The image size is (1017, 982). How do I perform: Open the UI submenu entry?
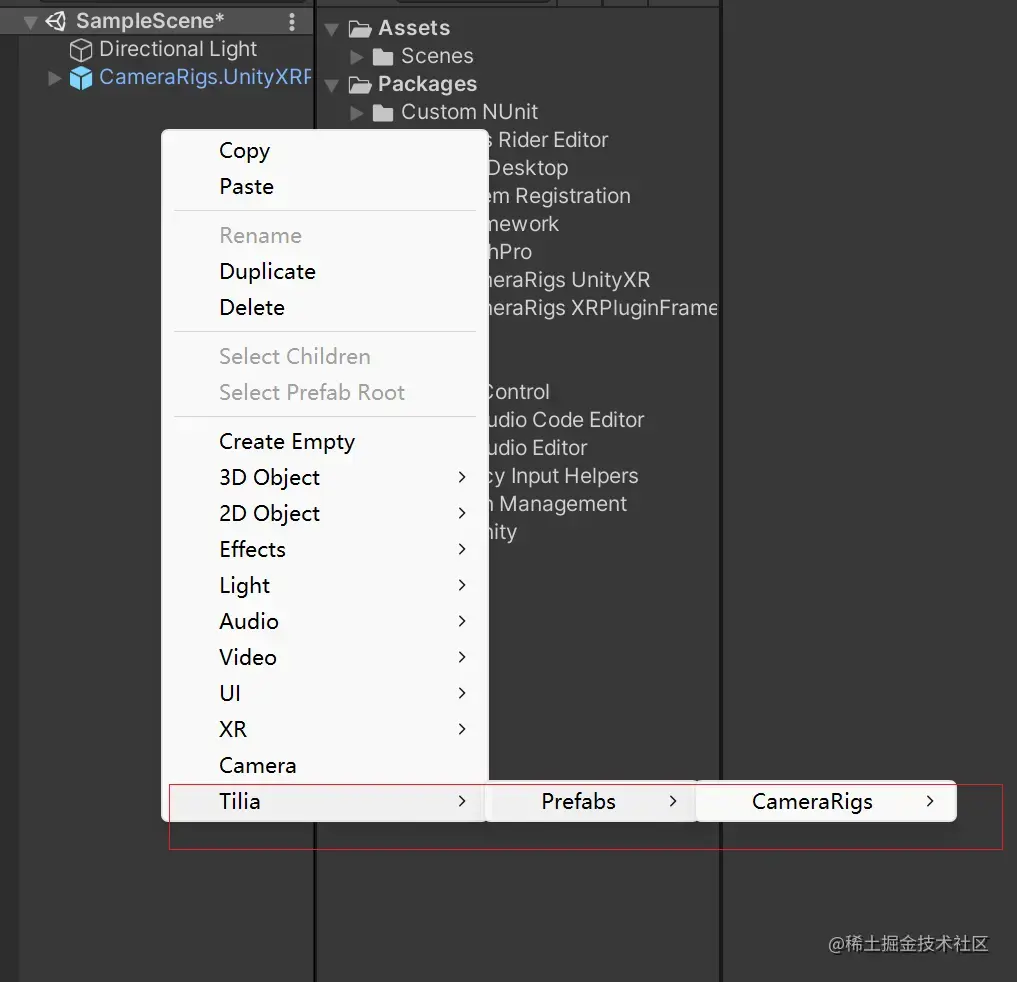324,693
